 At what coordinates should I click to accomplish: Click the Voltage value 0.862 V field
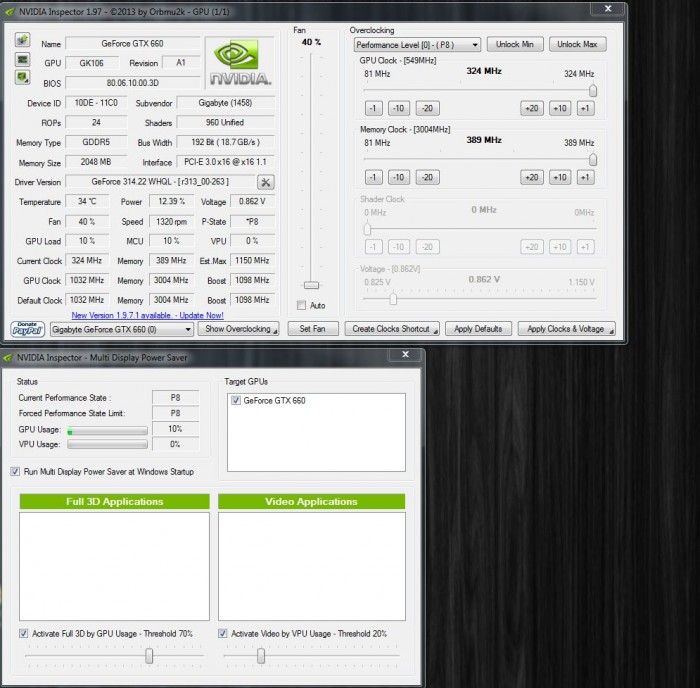tap(252, 201)
